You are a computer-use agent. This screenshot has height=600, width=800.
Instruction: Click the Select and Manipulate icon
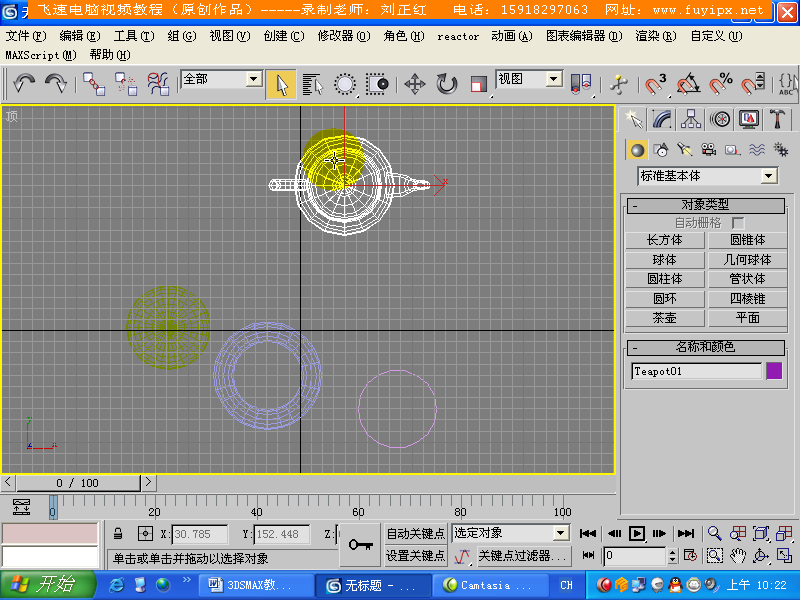point(618,84)
